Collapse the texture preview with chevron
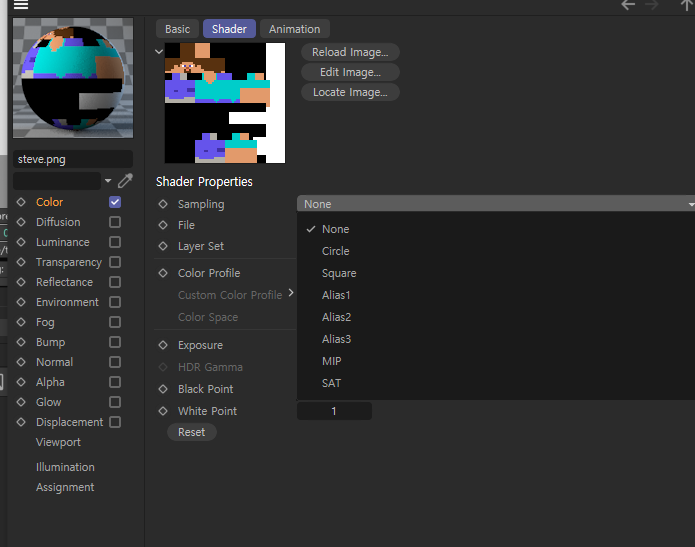The width and height of the screenshot is (695, 547). tap(159, 52)
